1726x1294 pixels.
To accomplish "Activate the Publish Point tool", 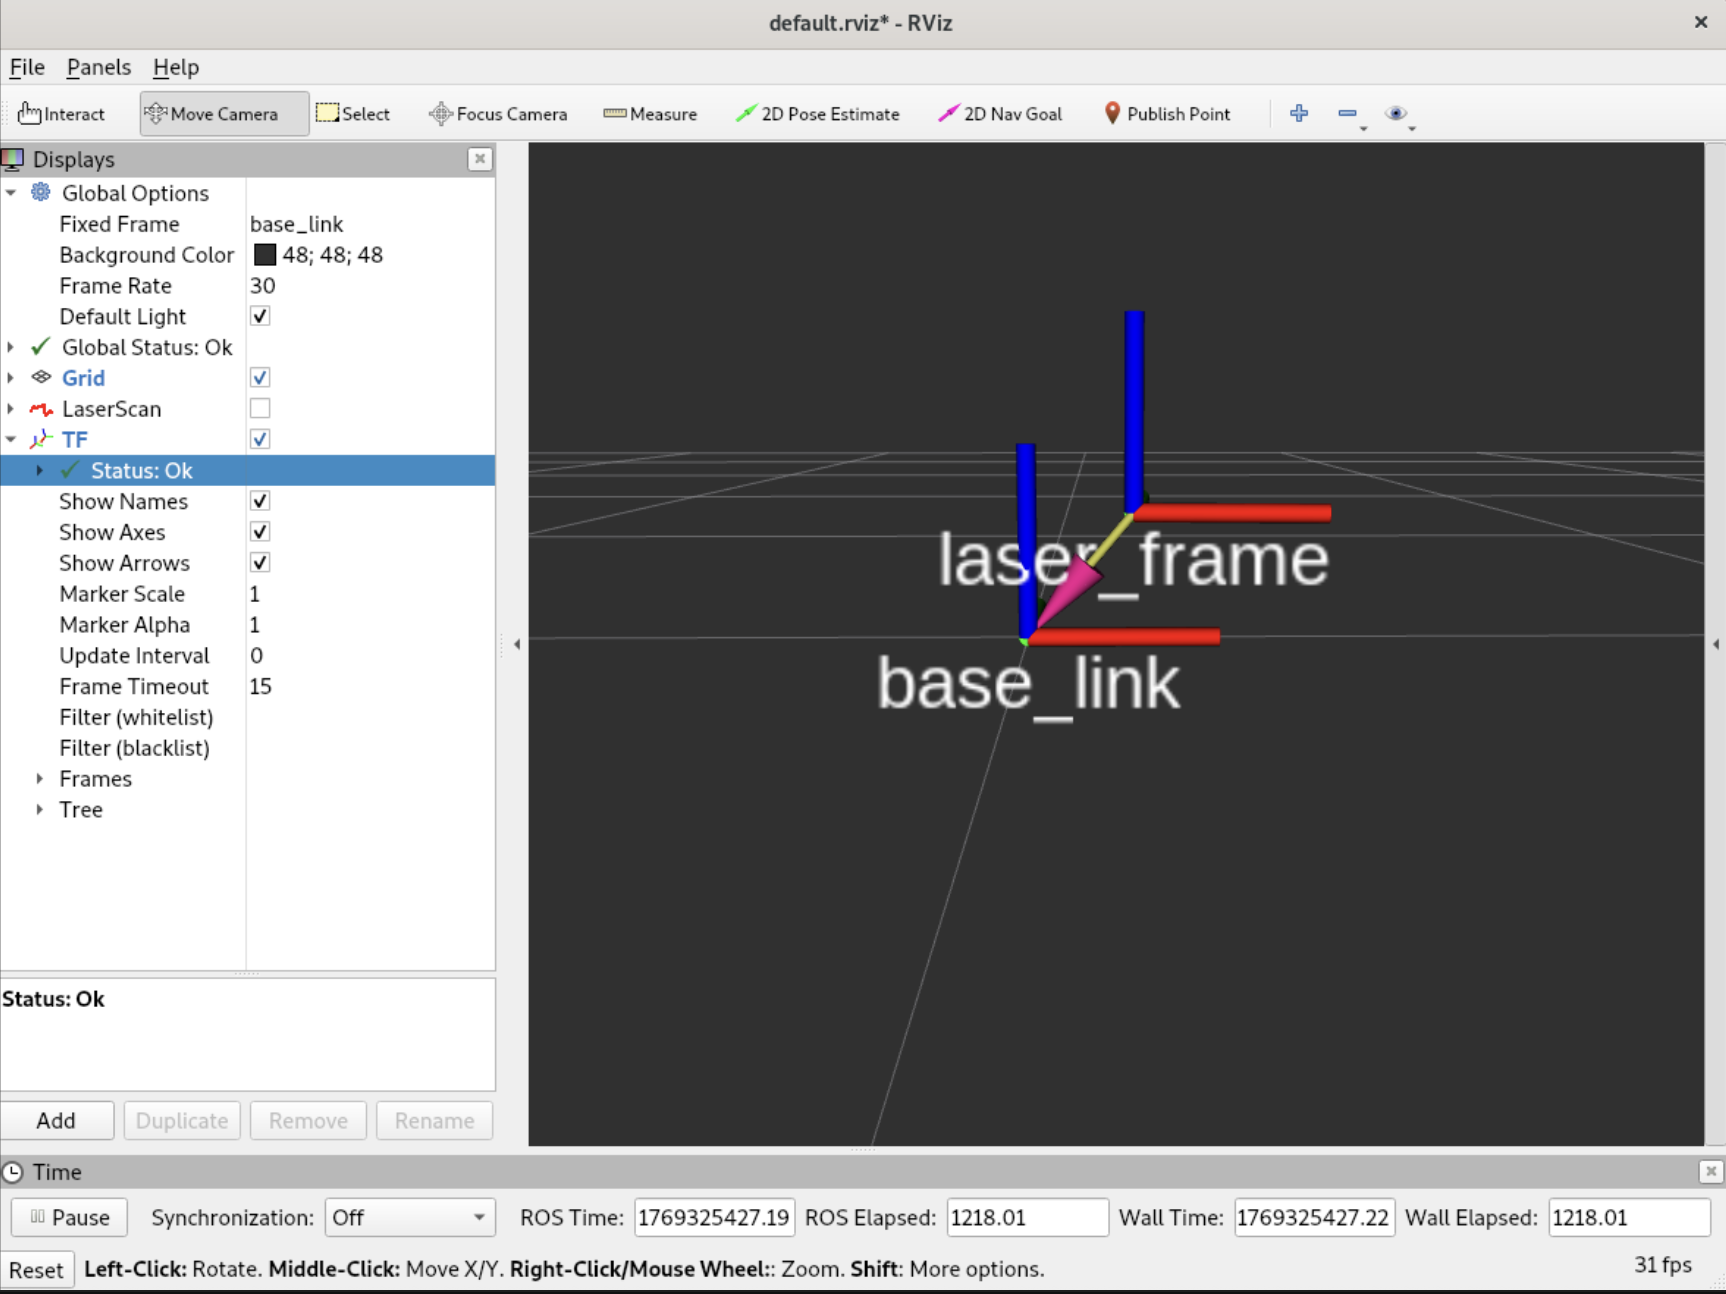I will (x=1166, y=114).
